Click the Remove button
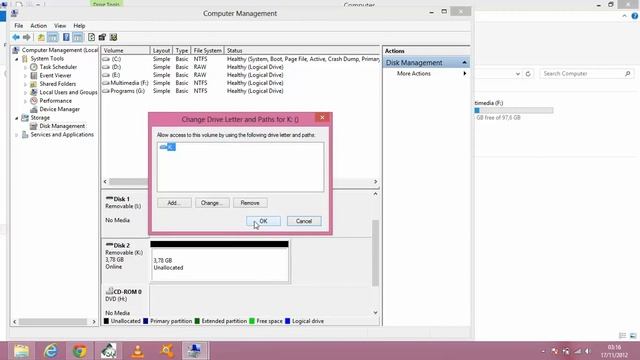 [250, 203]
